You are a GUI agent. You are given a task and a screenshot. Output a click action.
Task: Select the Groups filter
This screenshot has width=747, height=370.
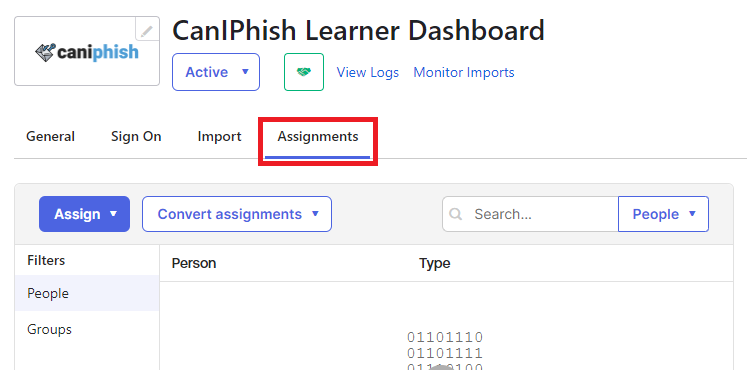[x=87, y=330]
